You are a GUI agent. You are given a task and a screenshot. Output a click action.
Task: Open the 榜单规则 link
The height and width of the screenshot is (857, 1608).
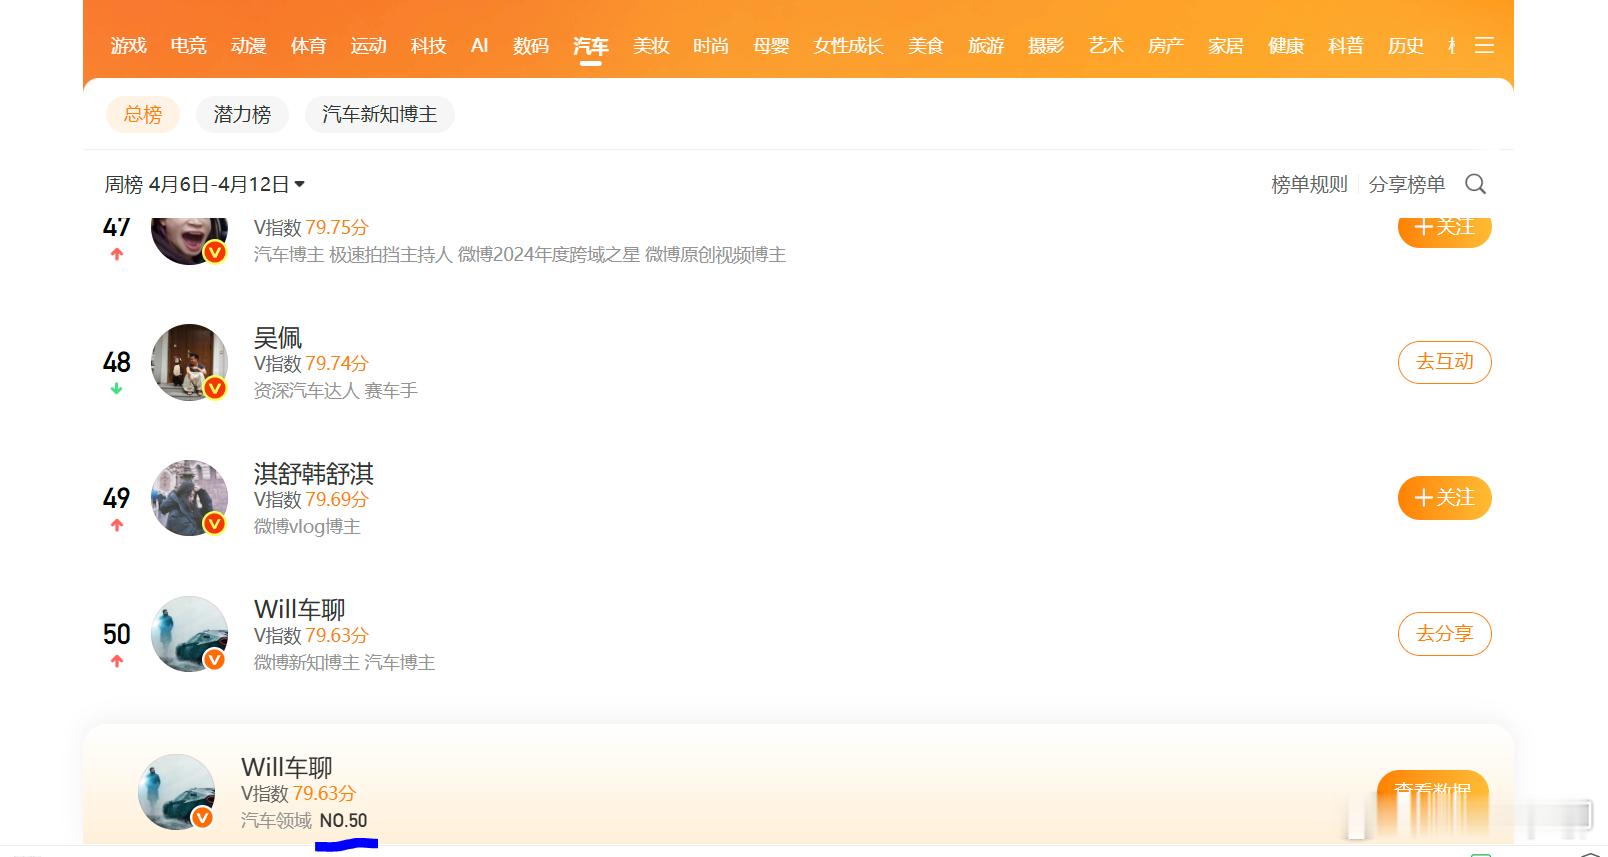(1309, 184)
